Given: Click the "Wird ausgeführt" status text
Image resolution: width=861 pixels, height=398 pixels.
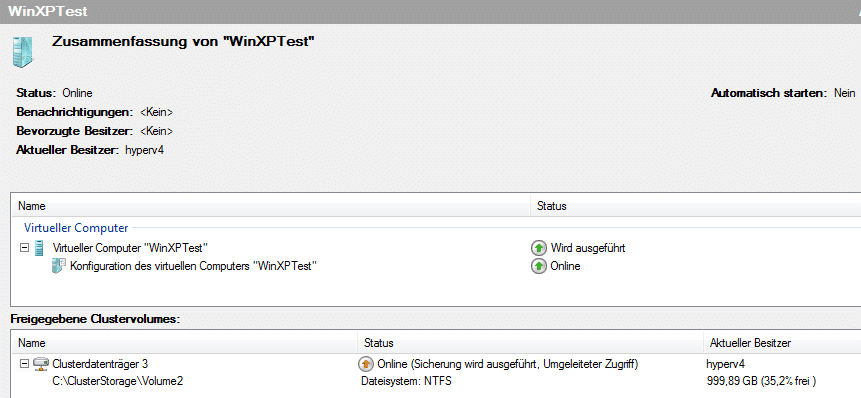Looking at the screenshot, I should [588, 248].
